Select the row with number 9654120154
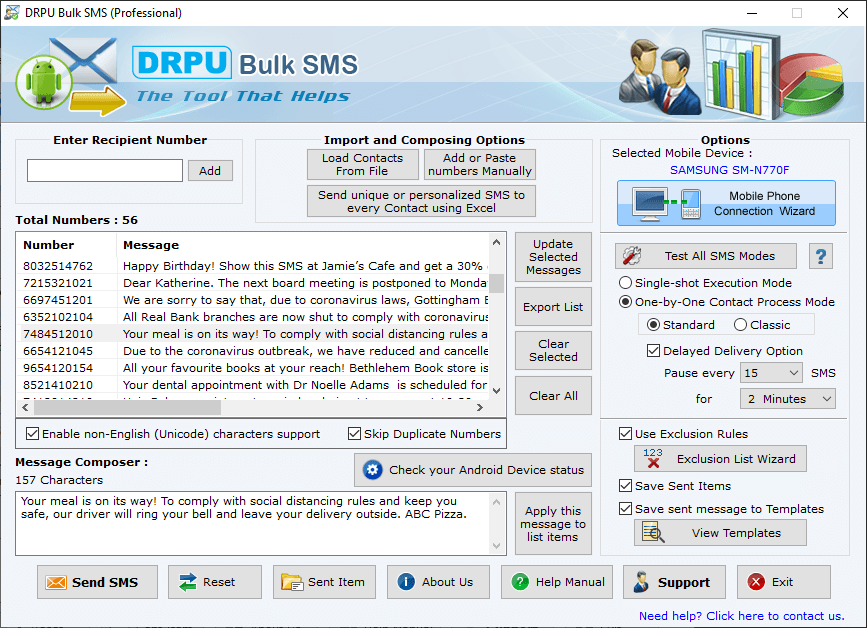The image size is (867, 628). point(253,368)
